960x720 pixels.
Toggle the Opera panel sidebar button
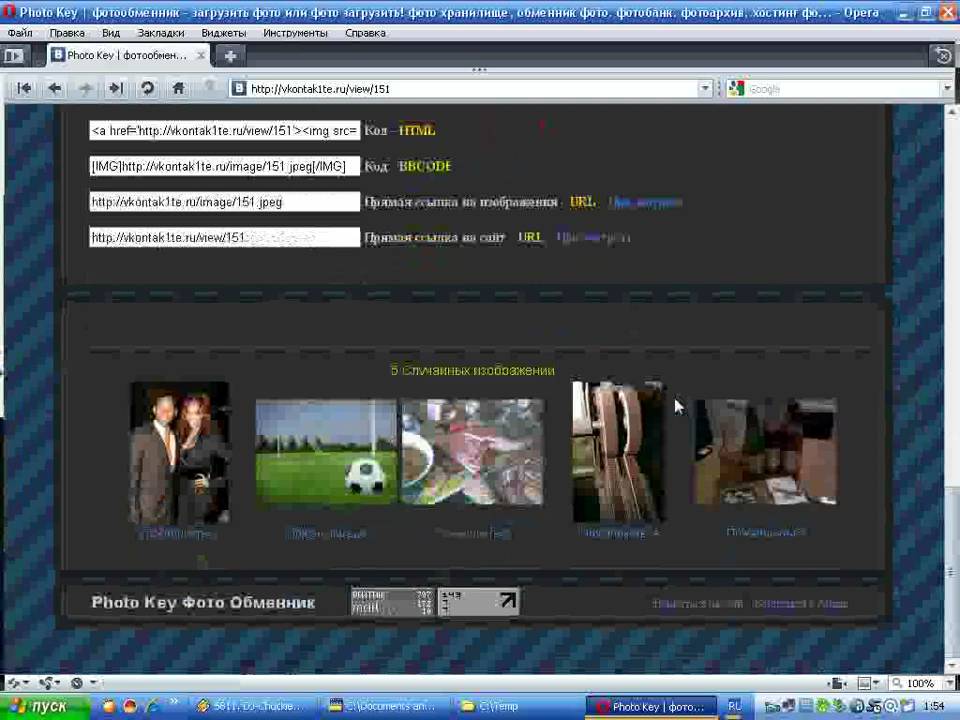(14, 56)
